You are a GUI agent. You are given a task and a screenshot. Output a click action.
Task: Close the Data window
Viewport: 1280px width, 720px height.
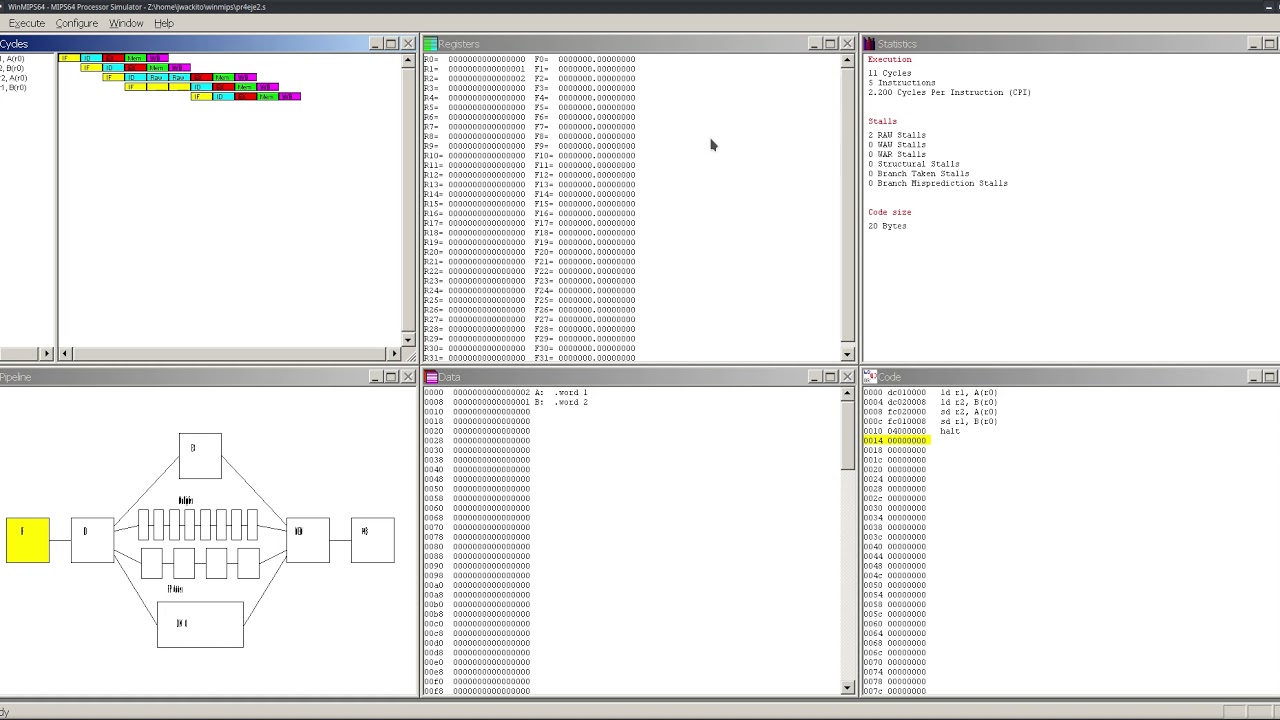coord(847,377)
